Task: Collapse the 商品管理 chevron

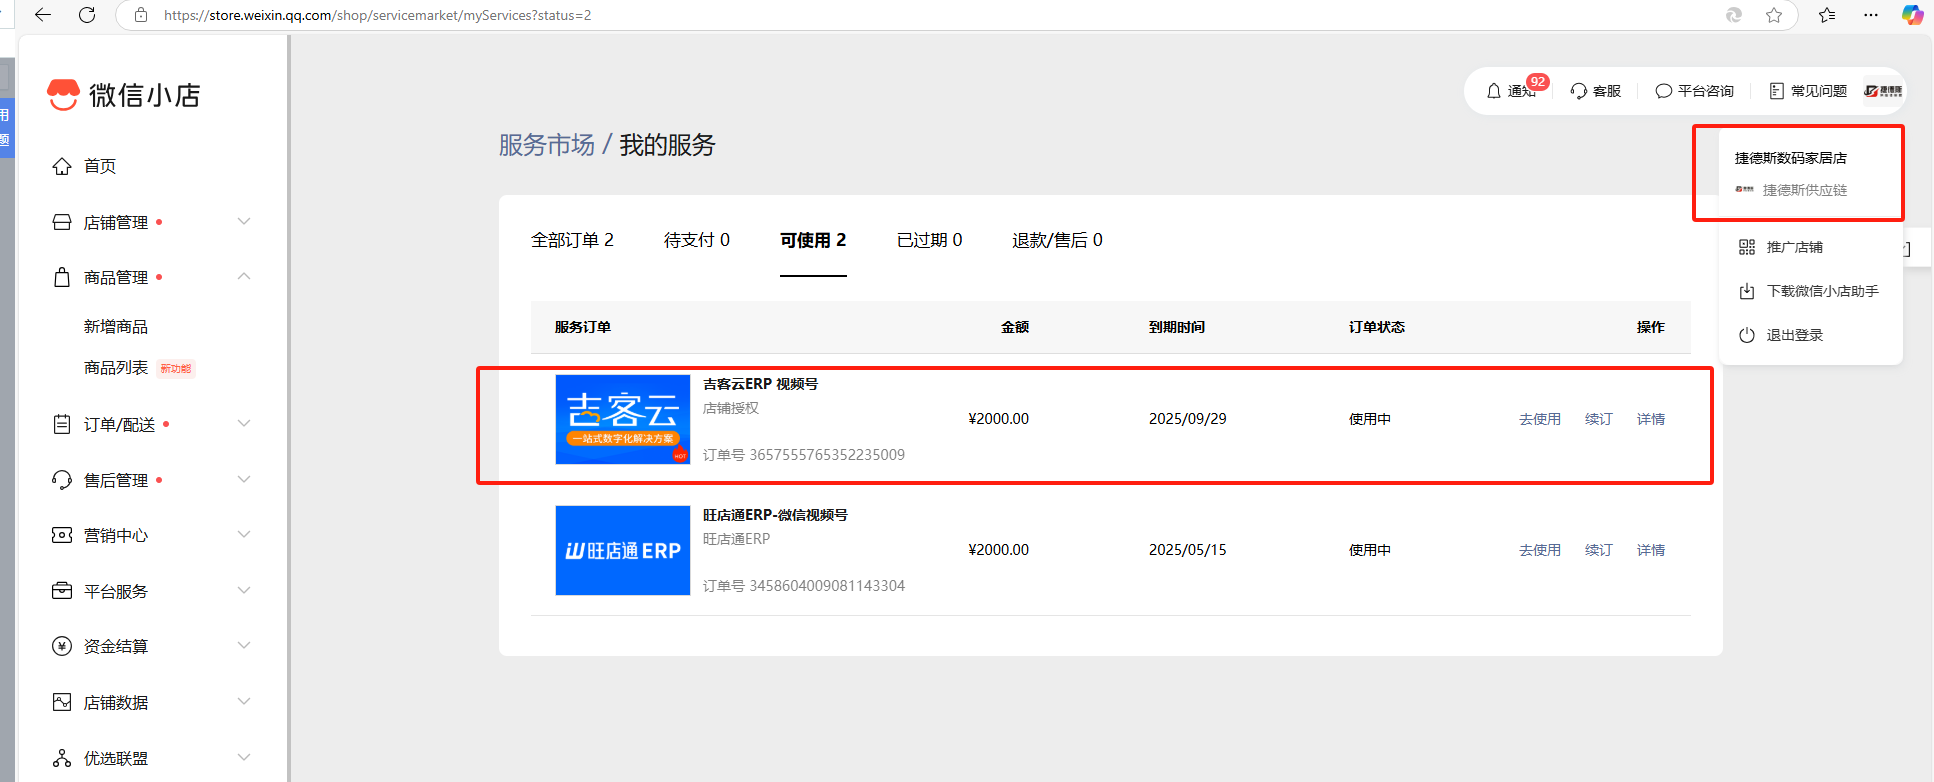Action: 244,276
